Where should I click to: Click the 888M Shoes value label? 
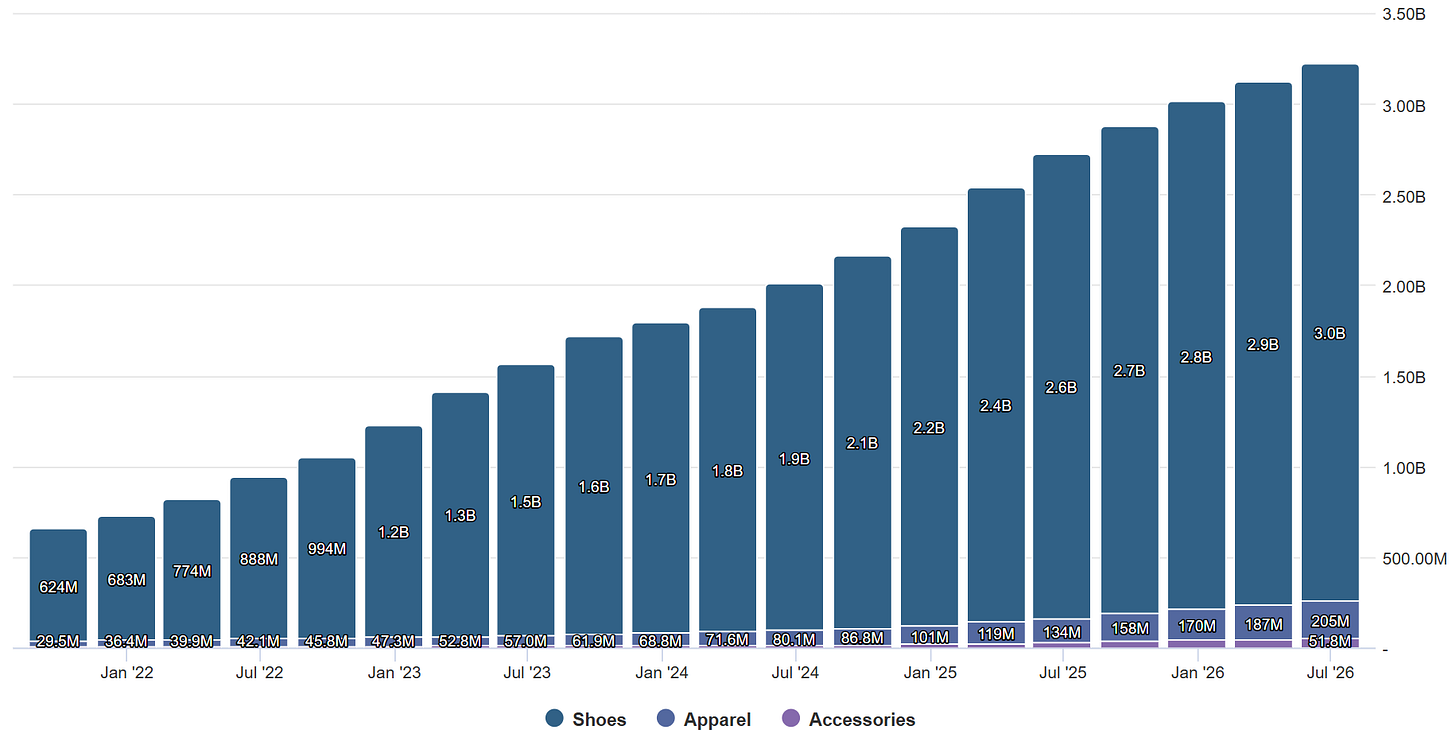coord(259,559)
